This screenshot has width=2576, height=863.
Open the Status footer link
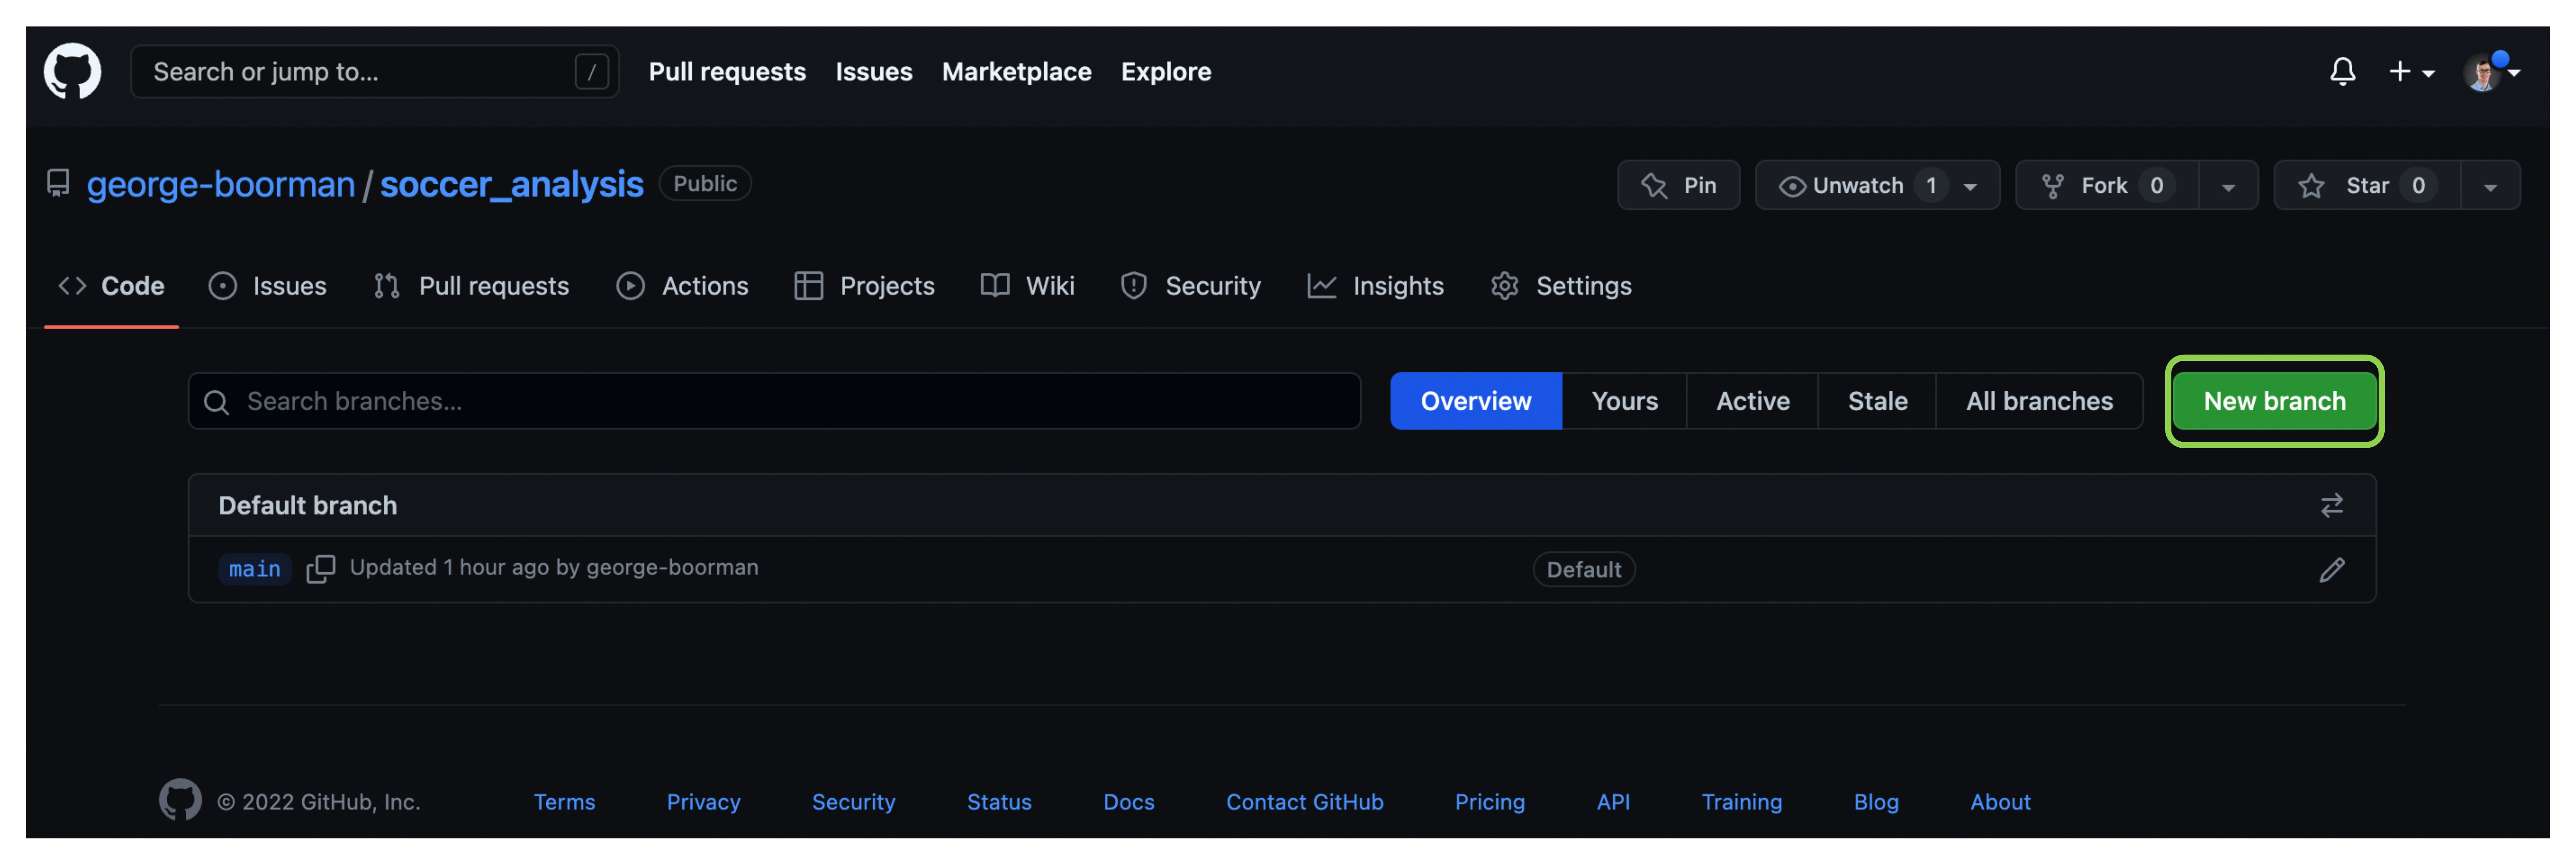[999, 802]
